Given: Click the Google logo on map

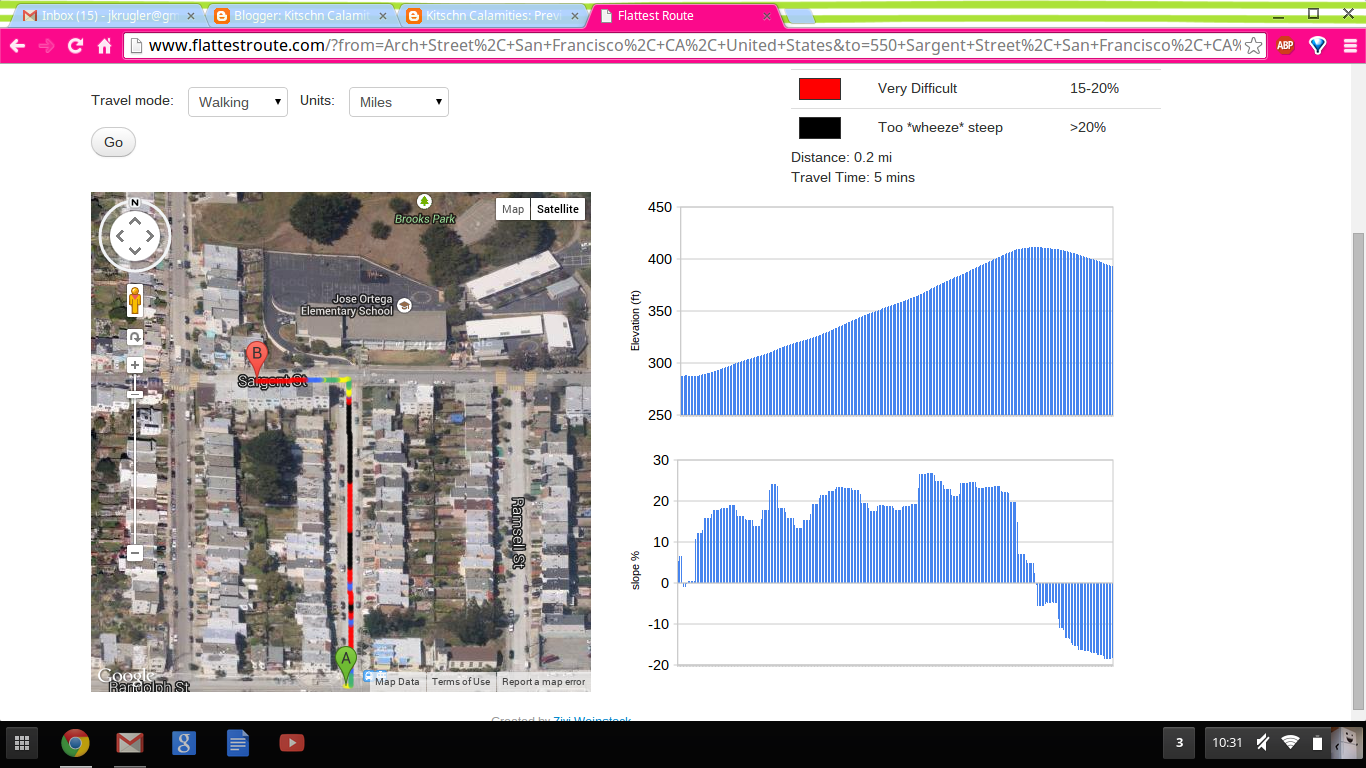Looking at the screenshot, I should click(126, 677).
